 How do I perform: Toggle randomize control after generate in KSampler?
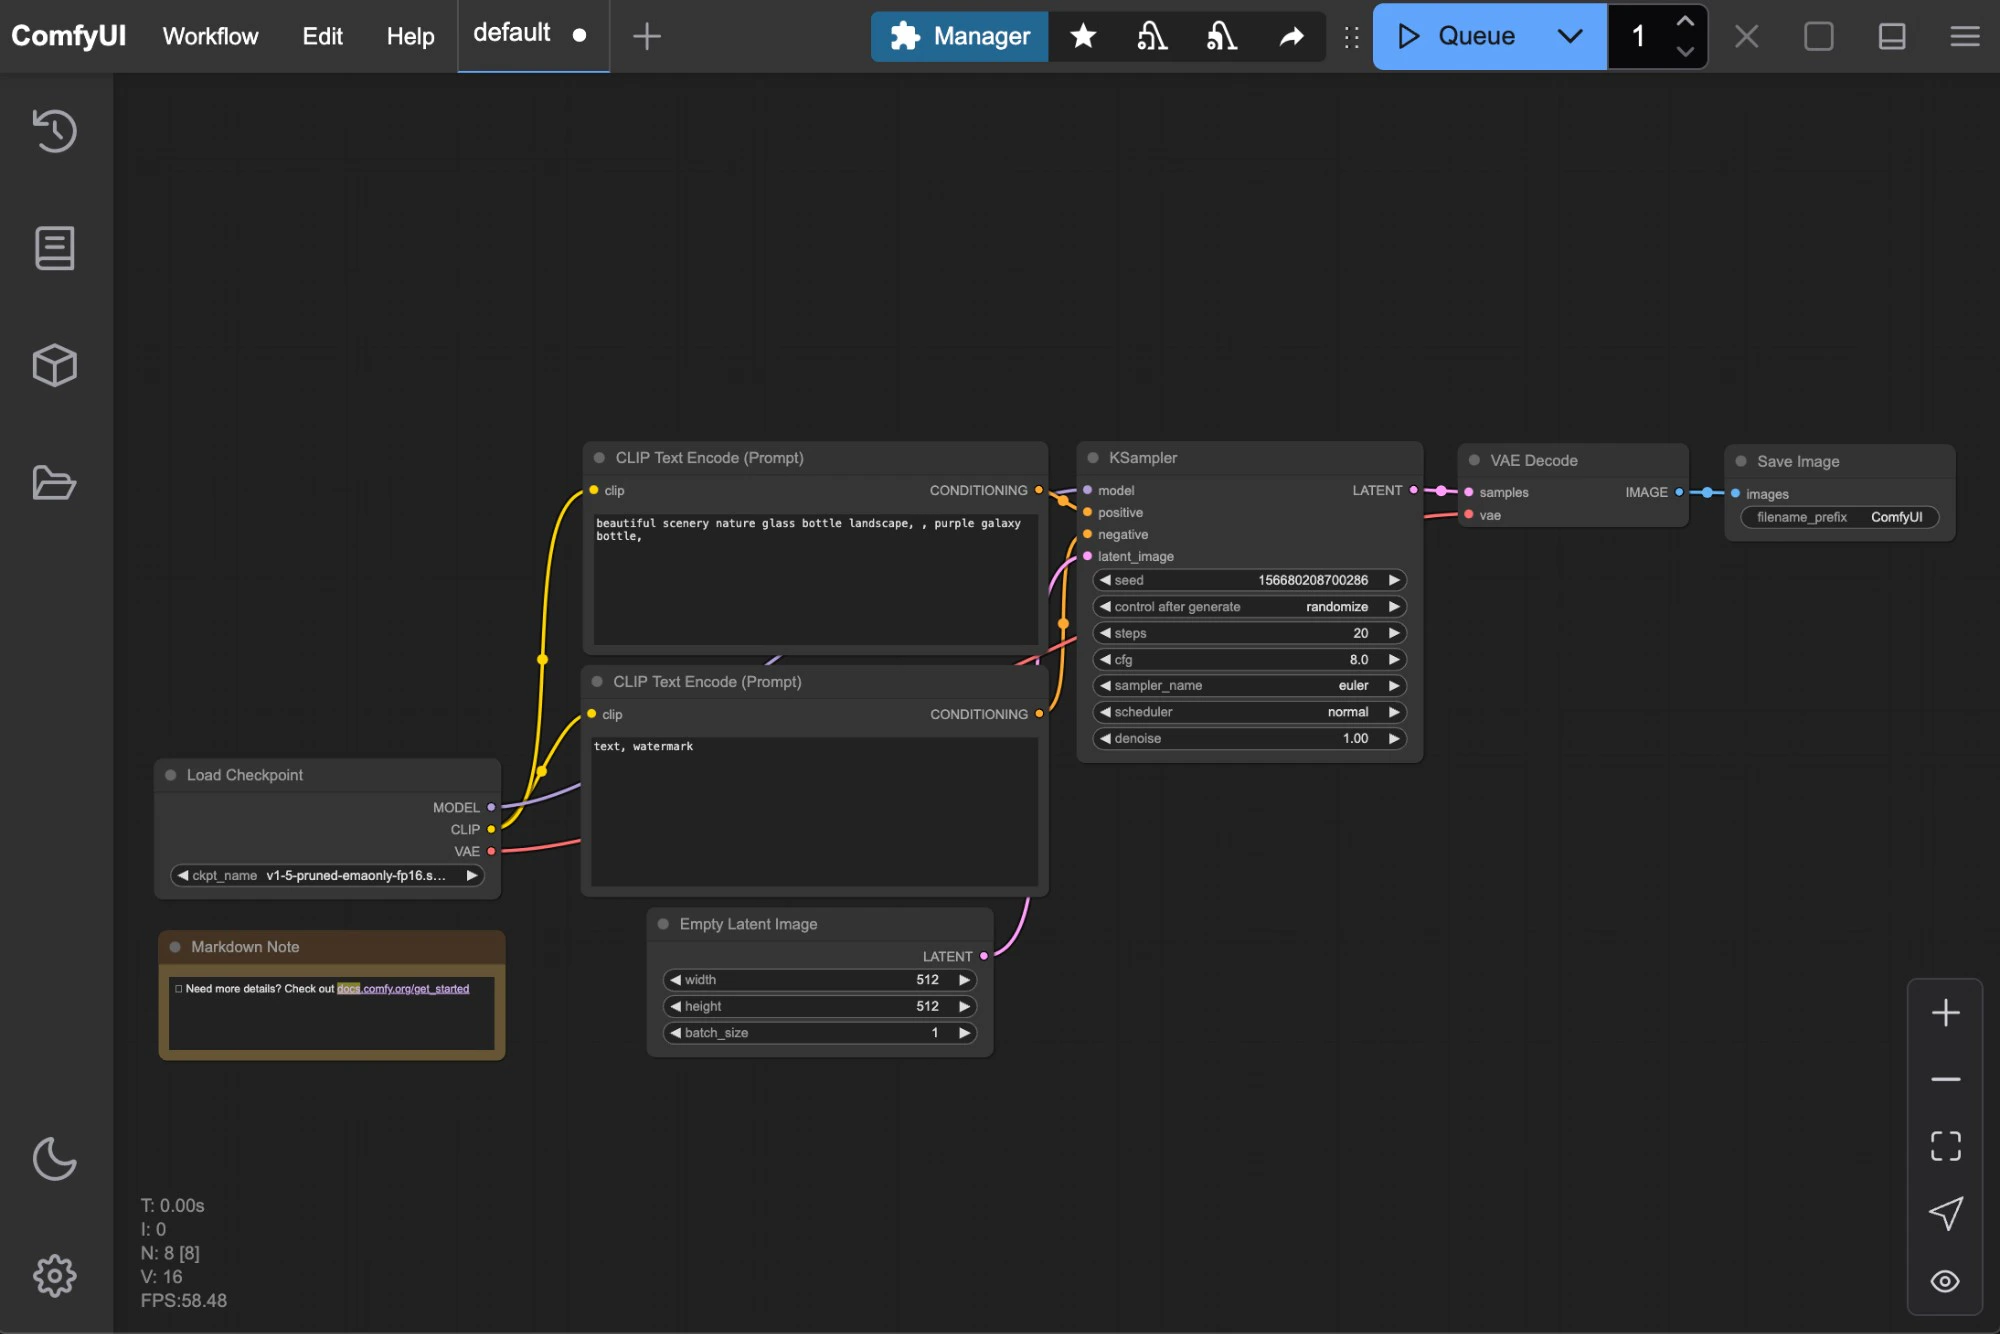1337,606
